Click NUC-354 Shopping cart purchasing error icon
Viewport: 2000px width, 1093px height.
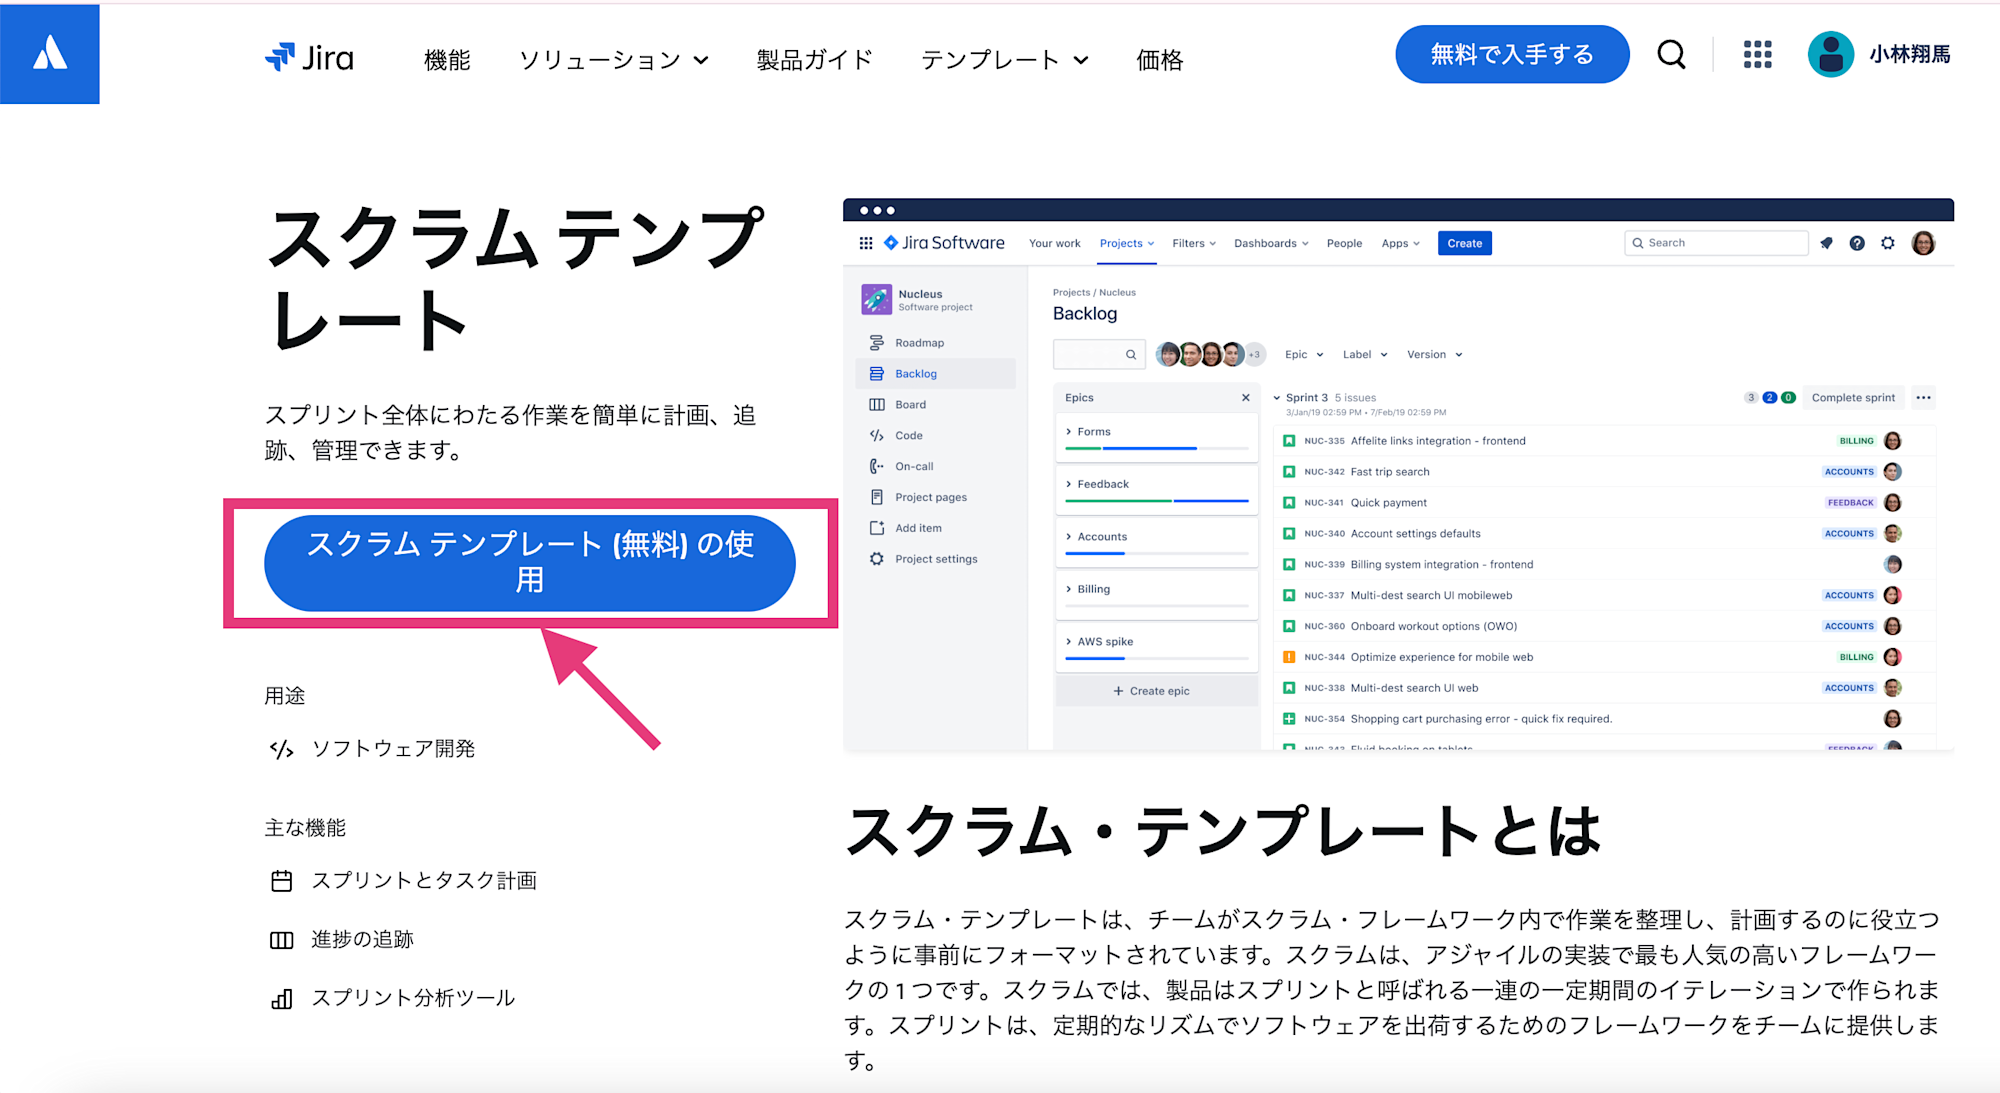1289,719
